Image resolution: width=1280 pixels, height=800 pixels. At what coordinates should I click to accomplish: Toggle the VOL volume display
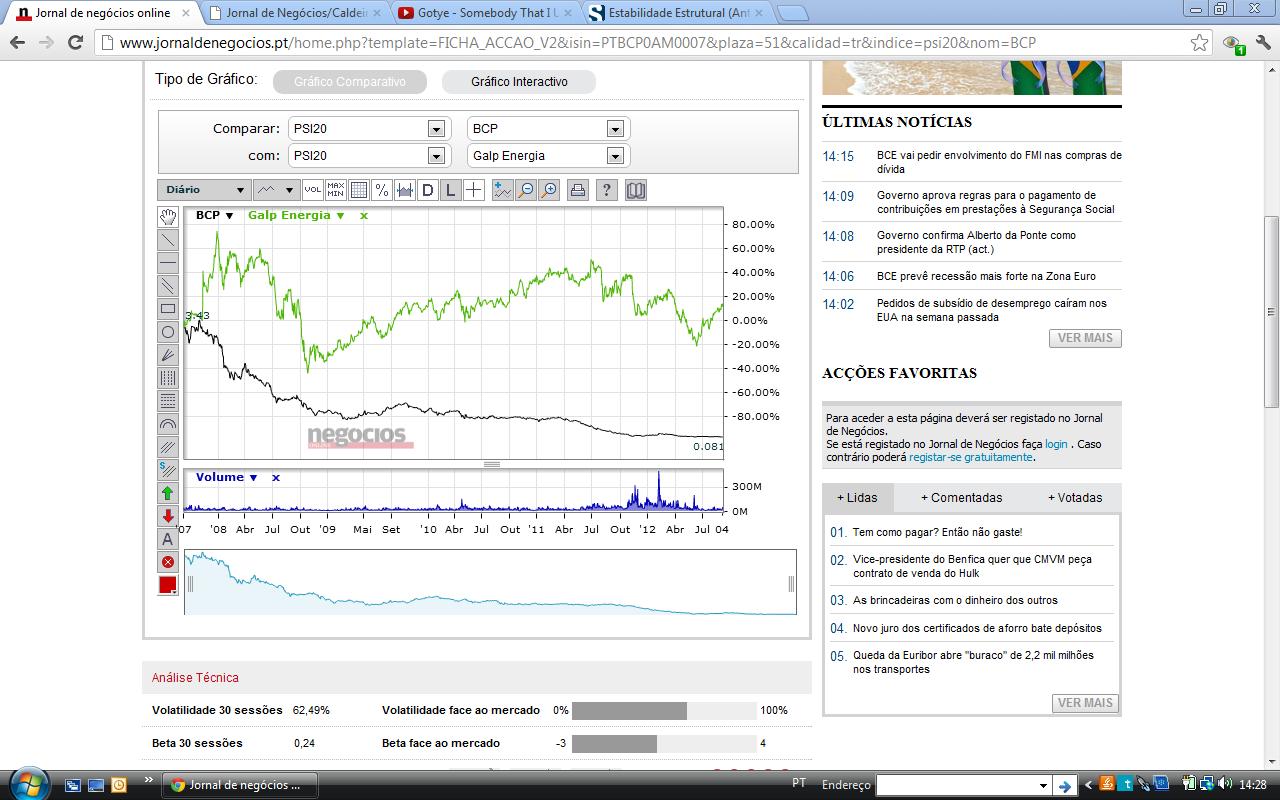pyautogui.click(x=313, y=190)
